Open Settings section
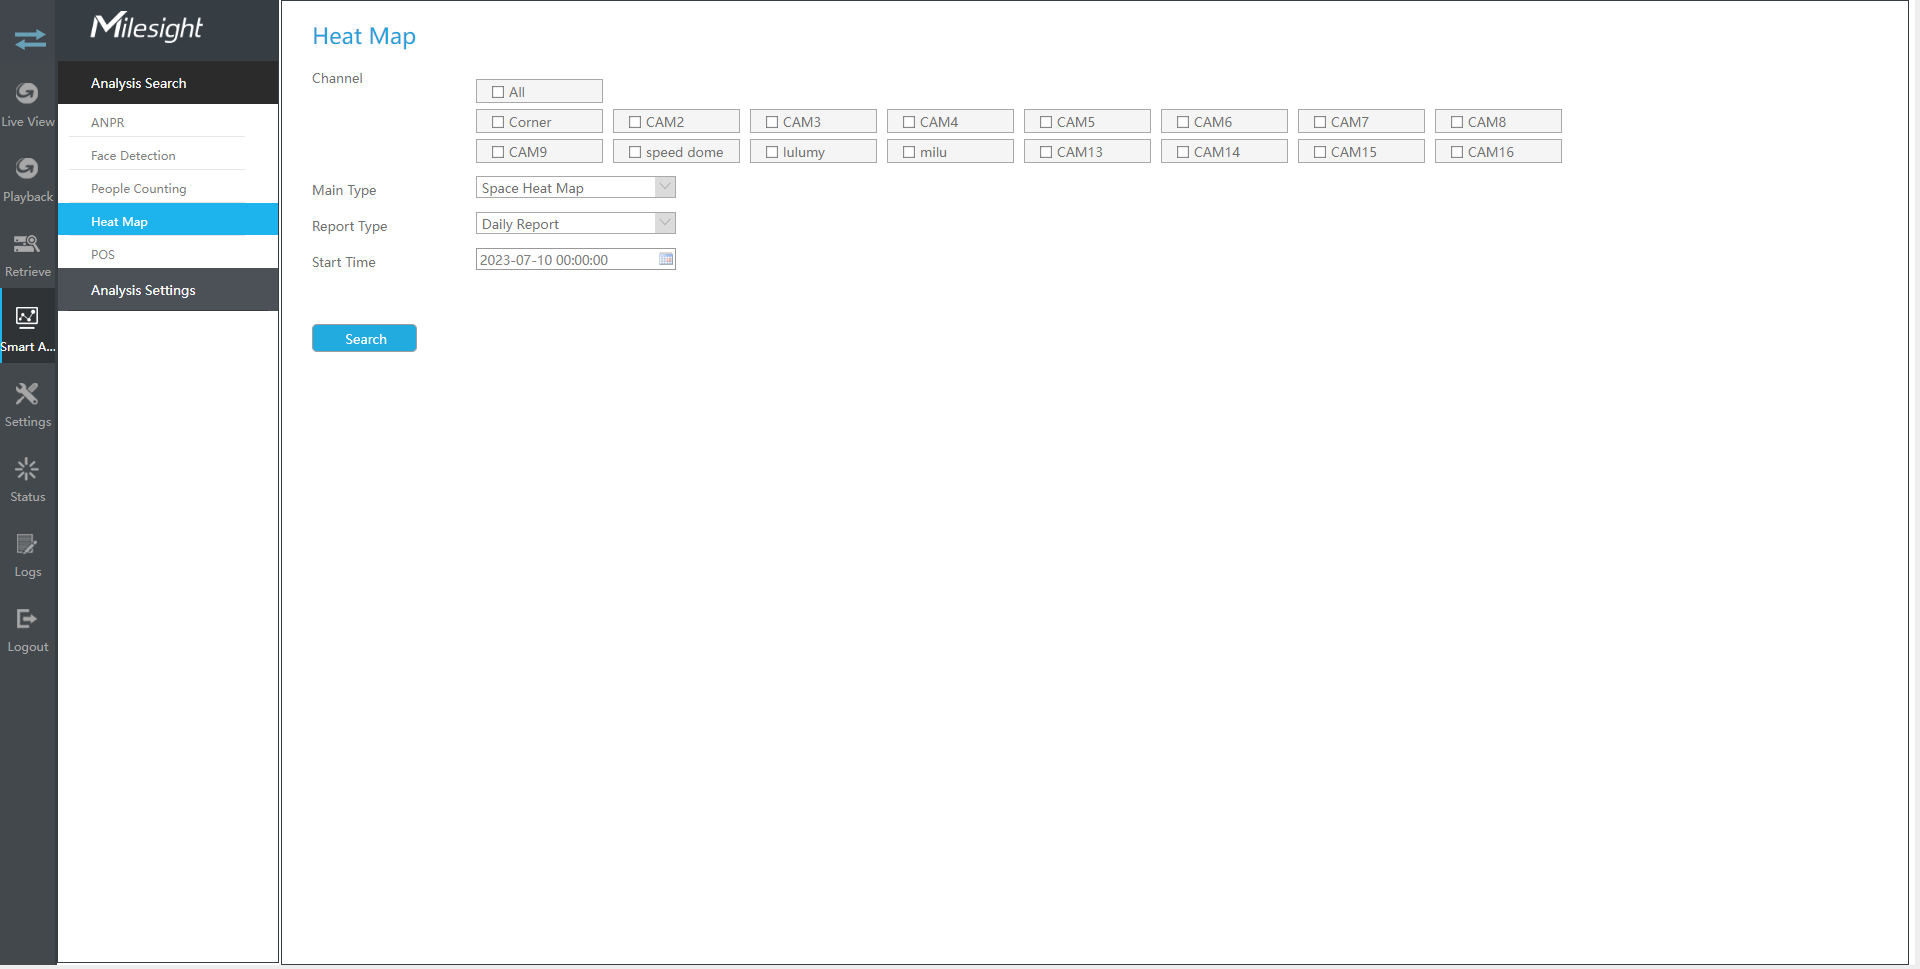The width and height of the screenshot is (1920, 969). pyautogui.click(x=28, y=405)
